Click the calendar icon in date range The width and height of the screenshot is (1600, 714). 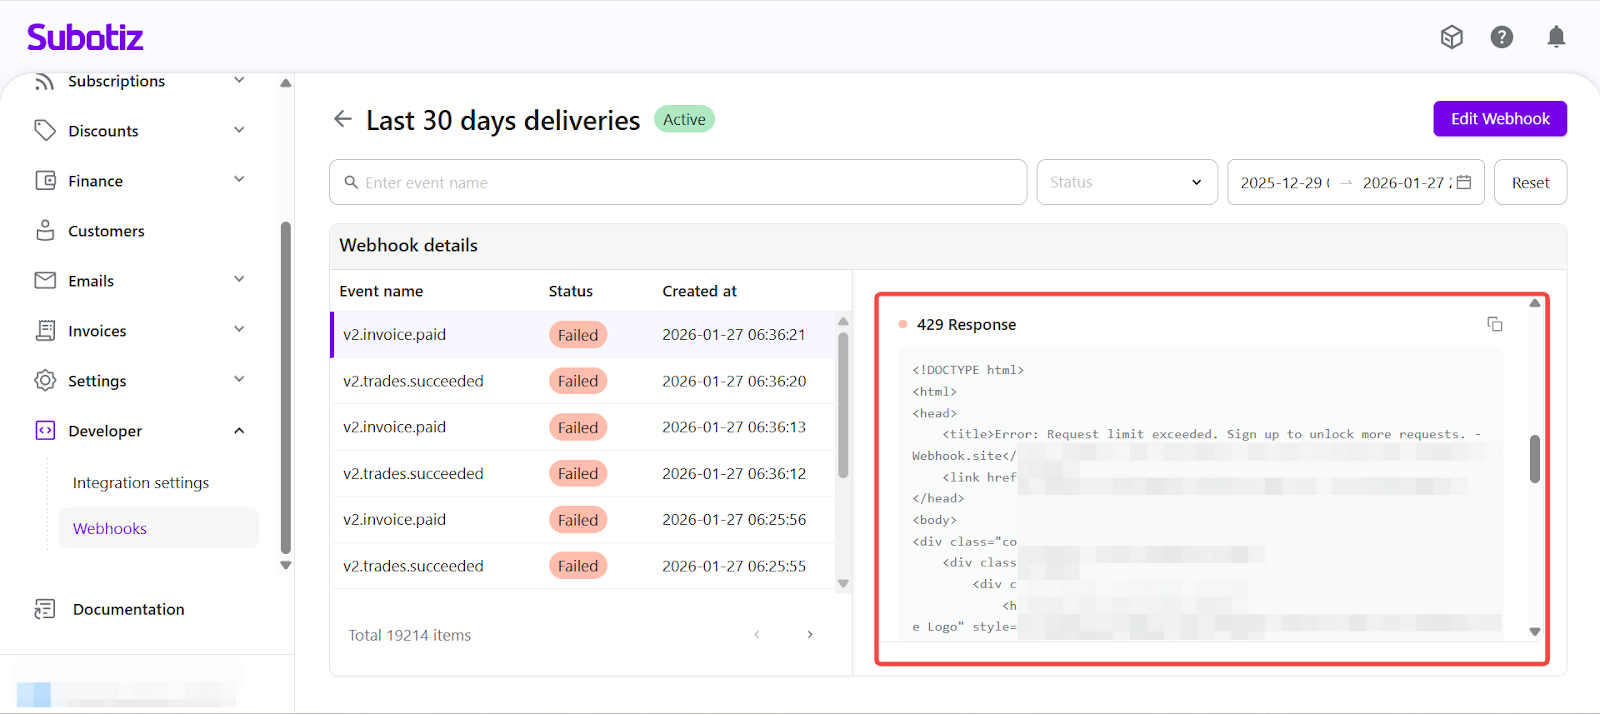[1464, 182]
